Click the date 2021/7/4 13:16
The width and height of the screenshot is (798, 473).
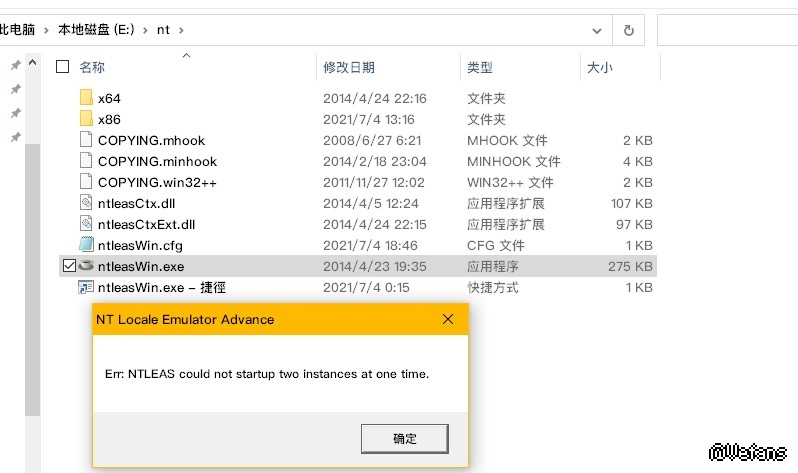coord(369,119)
